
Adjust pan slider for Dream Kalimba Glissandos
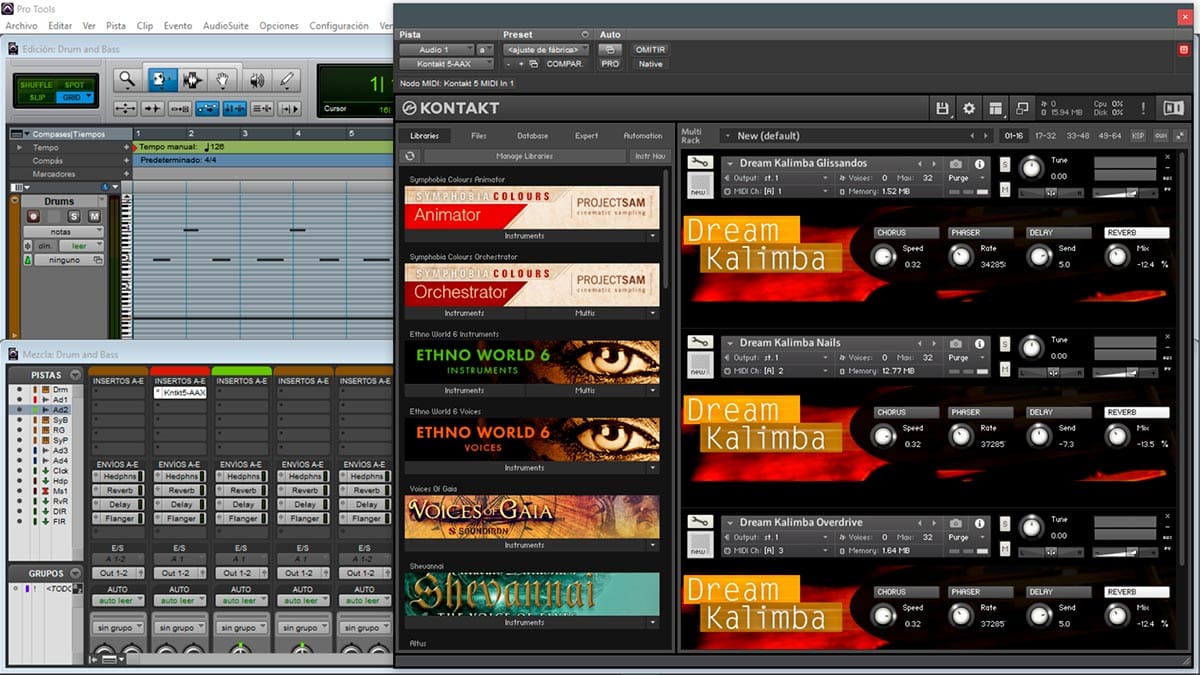(1050, 193)
